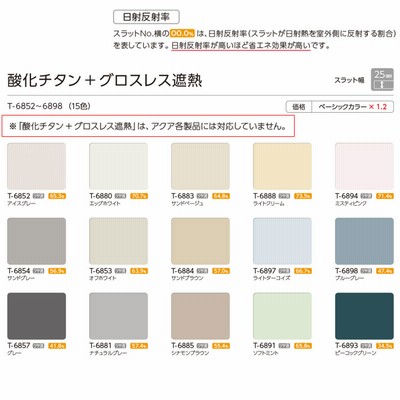Click the red-bordered アクア compatibility notice
400x400 pixels.
(x=148, y=126)
